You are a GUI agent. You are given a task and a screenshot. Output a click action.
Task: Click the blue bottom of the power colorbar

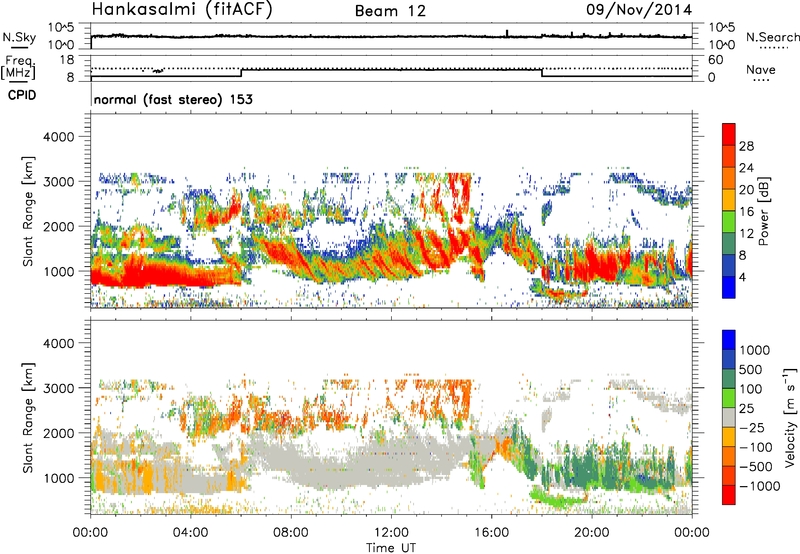[729, 287]
